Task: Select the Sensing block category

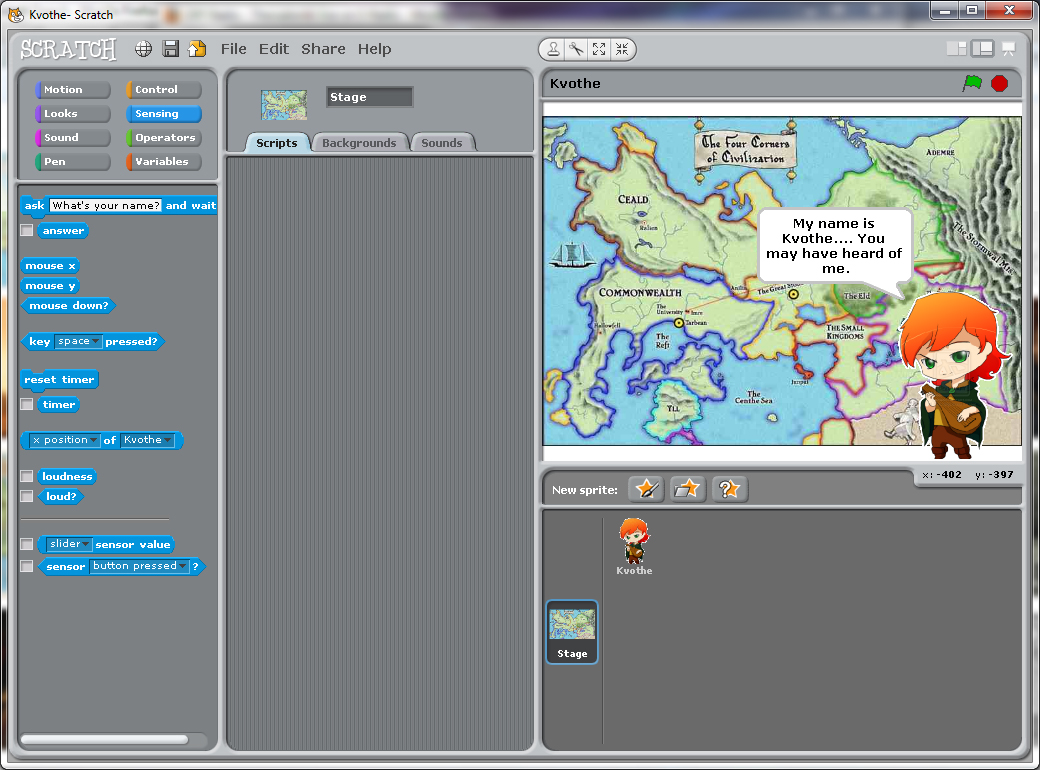Action: point(163,113)
